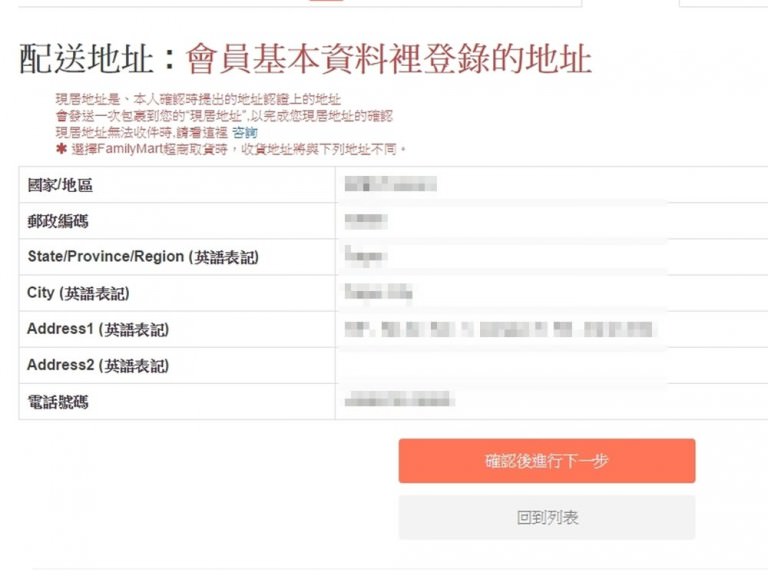Select the blurred State/Province/Region value

click(365, 257)
